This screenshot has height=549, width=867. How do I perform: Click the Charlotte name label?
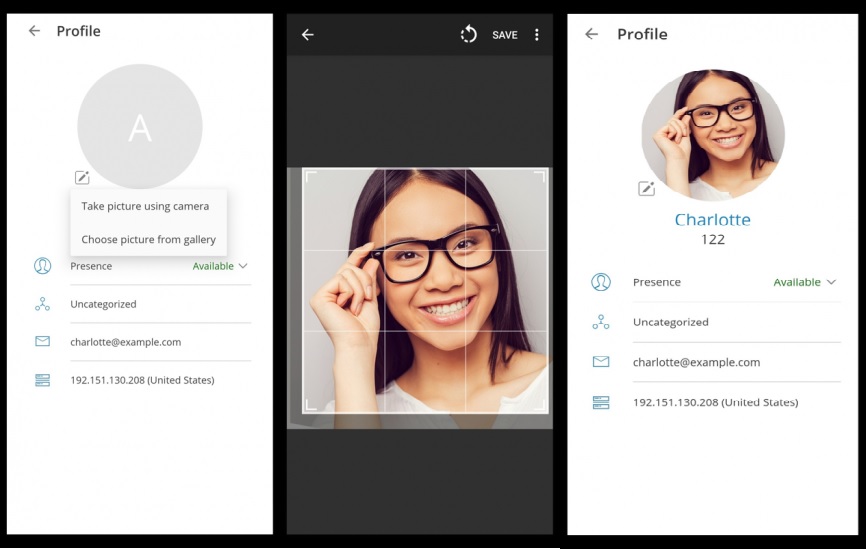click(x=712, y=219)
